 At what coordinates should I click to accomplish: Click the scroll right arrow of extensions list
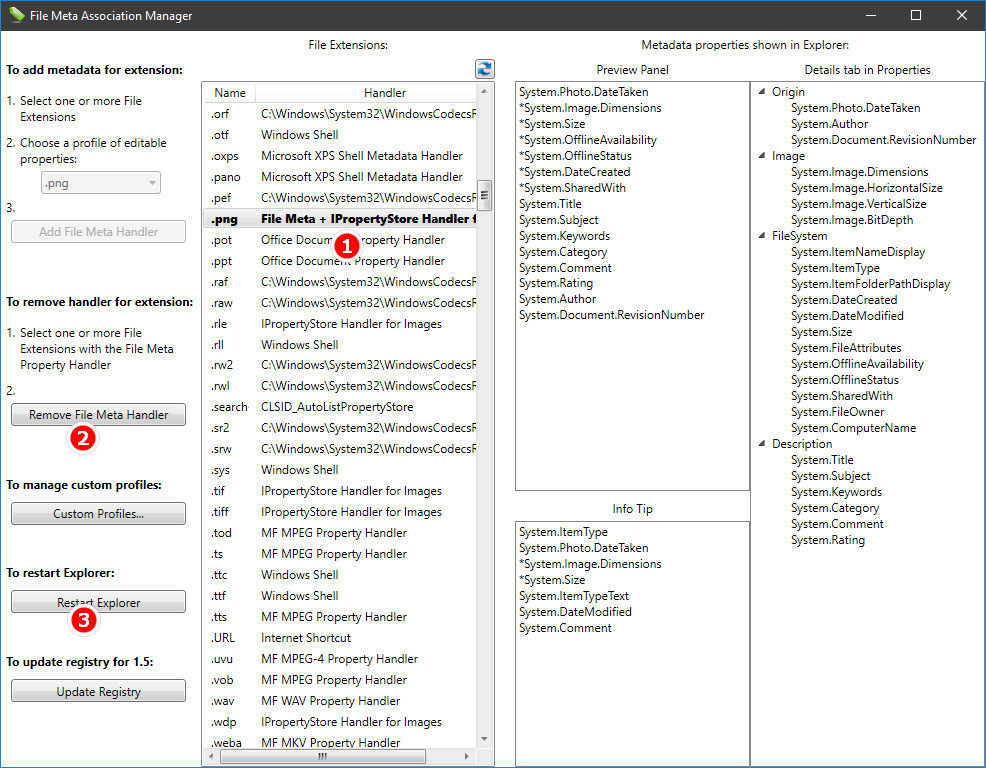(467, 756)
